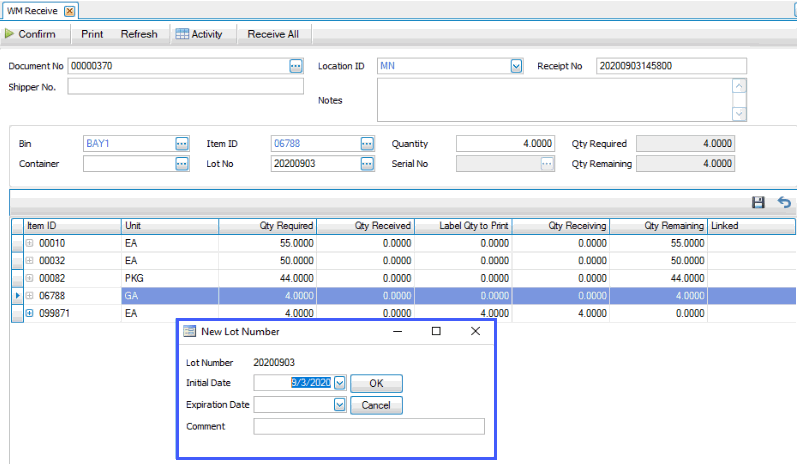Click the save icon above the grid
The width and height of the screenshot is (797, 464).
point(758,203)
